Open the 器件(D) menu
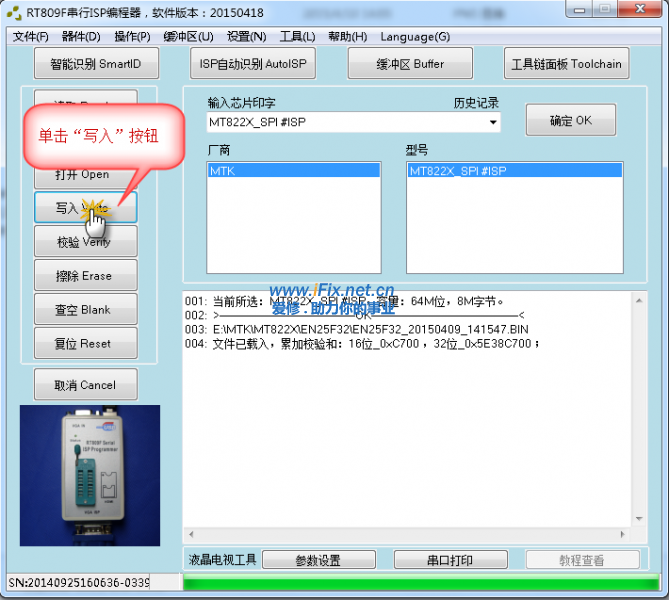This screenshot has width=669, height=600. point(81,37)
